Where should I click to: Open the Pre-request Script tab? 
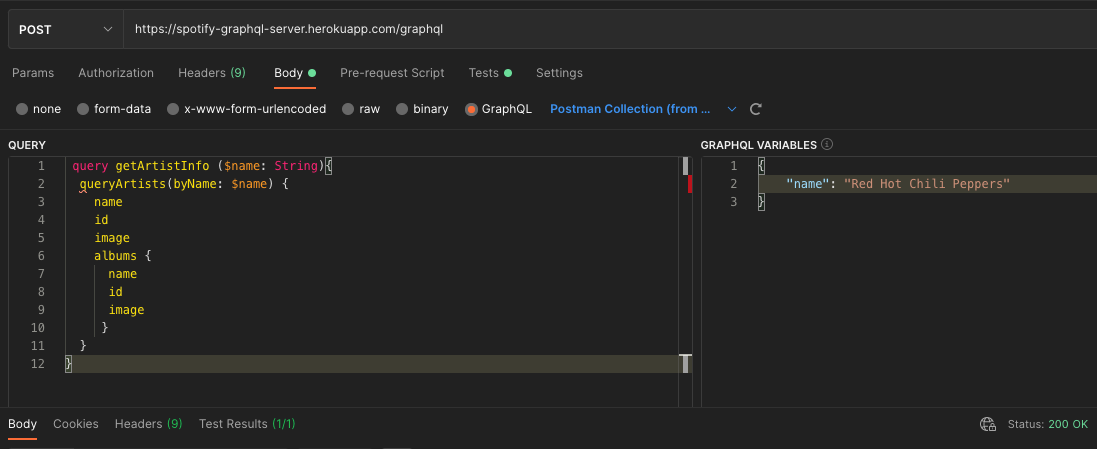(392, 73)
